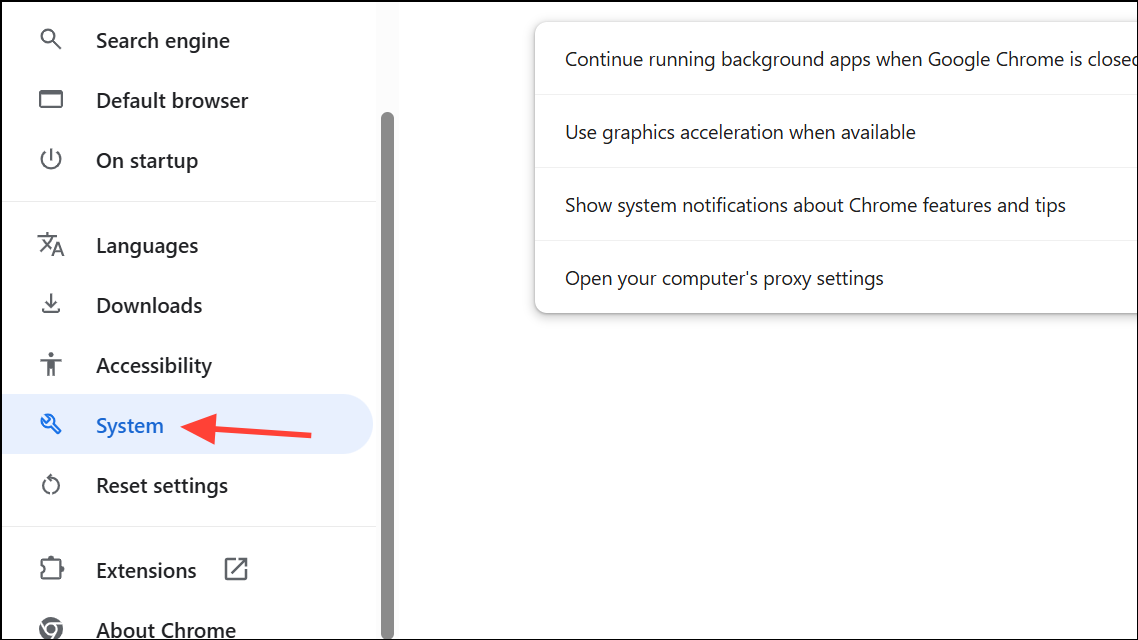Click the System wrench icon

(x=50, y=425)
